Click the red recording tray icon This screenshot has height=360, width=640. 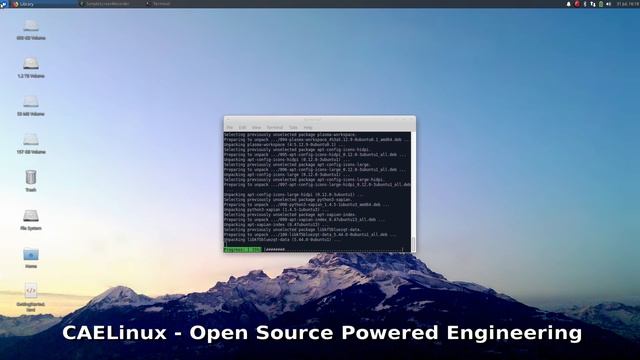577,4
